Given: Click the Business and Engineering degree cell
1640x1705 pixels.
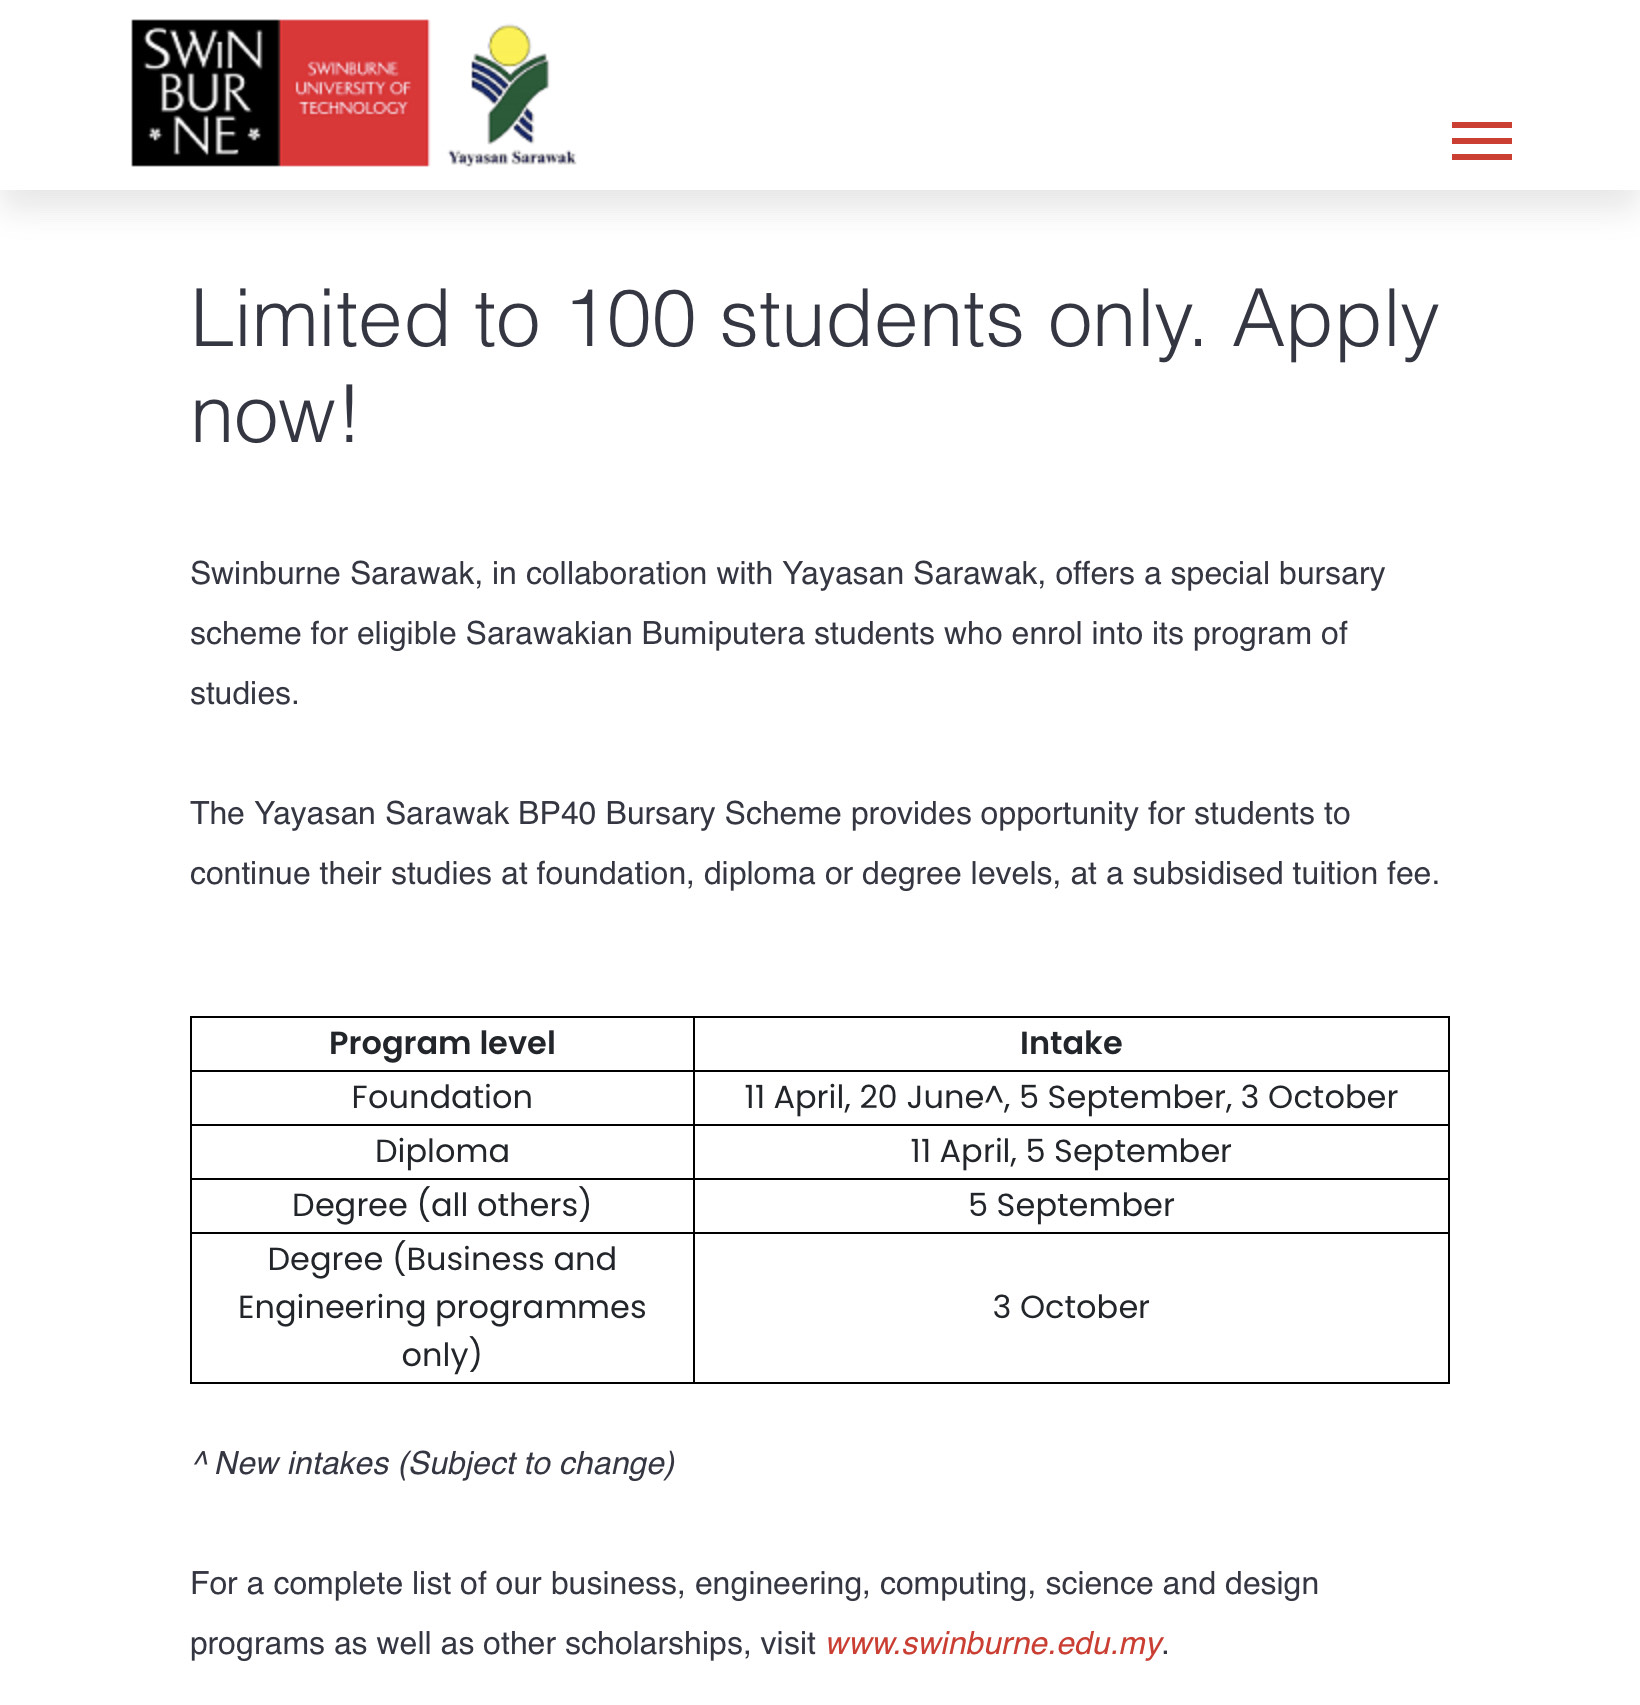Looking at the screenshot, I should (441, 1307).
